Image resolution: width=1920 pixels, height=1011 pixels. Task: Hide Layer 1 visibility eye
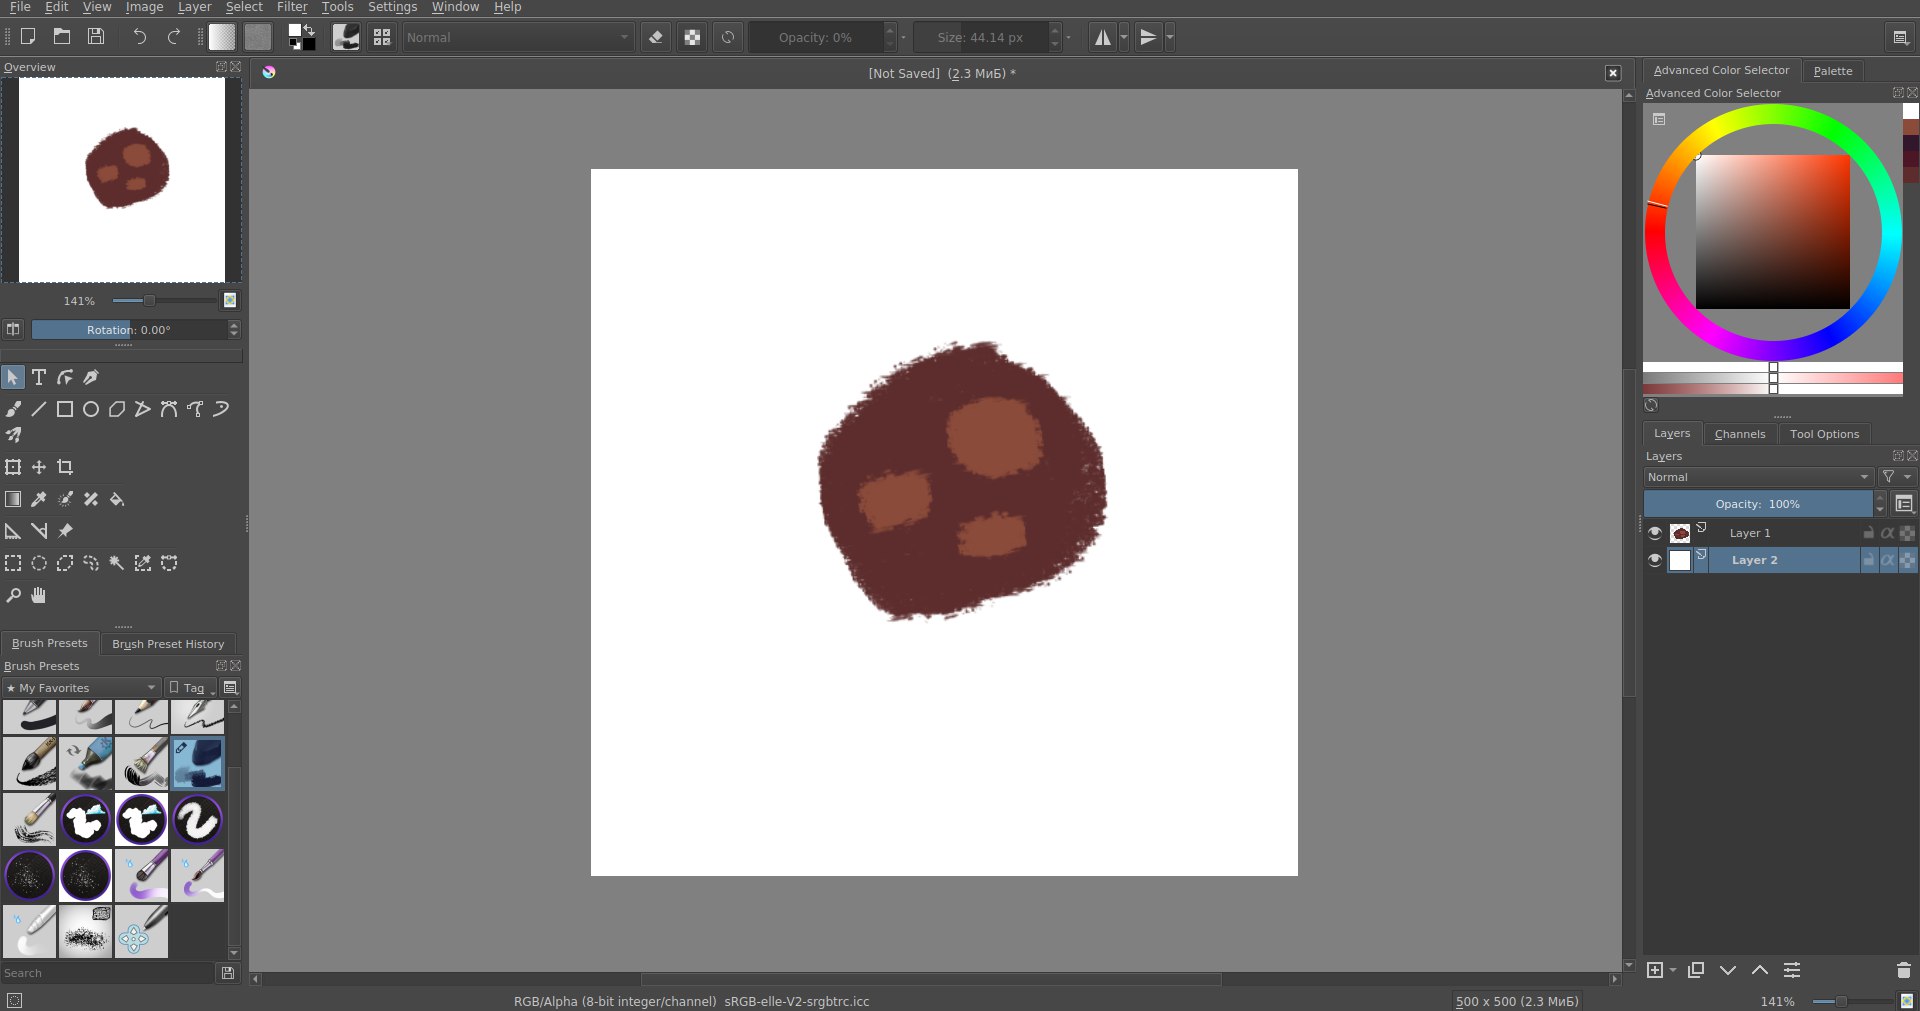click(1655, 533)
